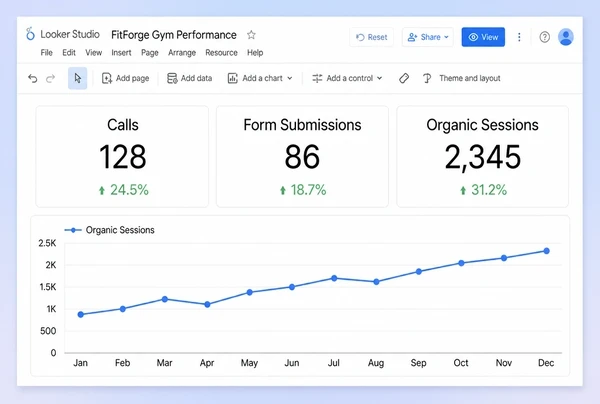Click the Looker Studio logo icon
The width and height of the screenshot is (600, 404).
[30, 34]
